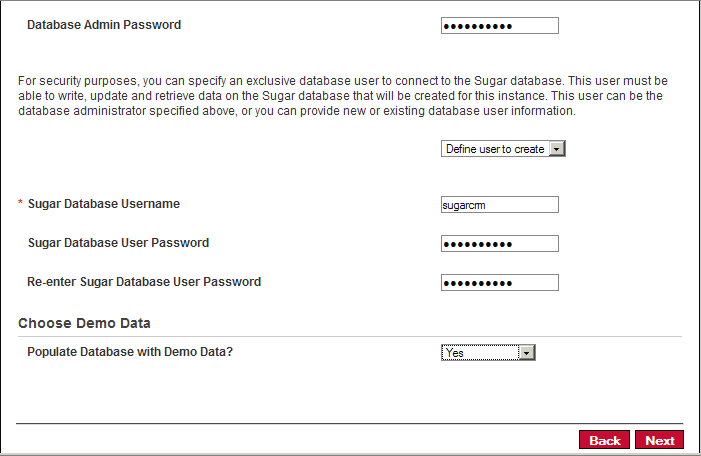Click the Re-enter Sugar Database User Password field
Screen dimensions: 701x456
tap(499, 283)
